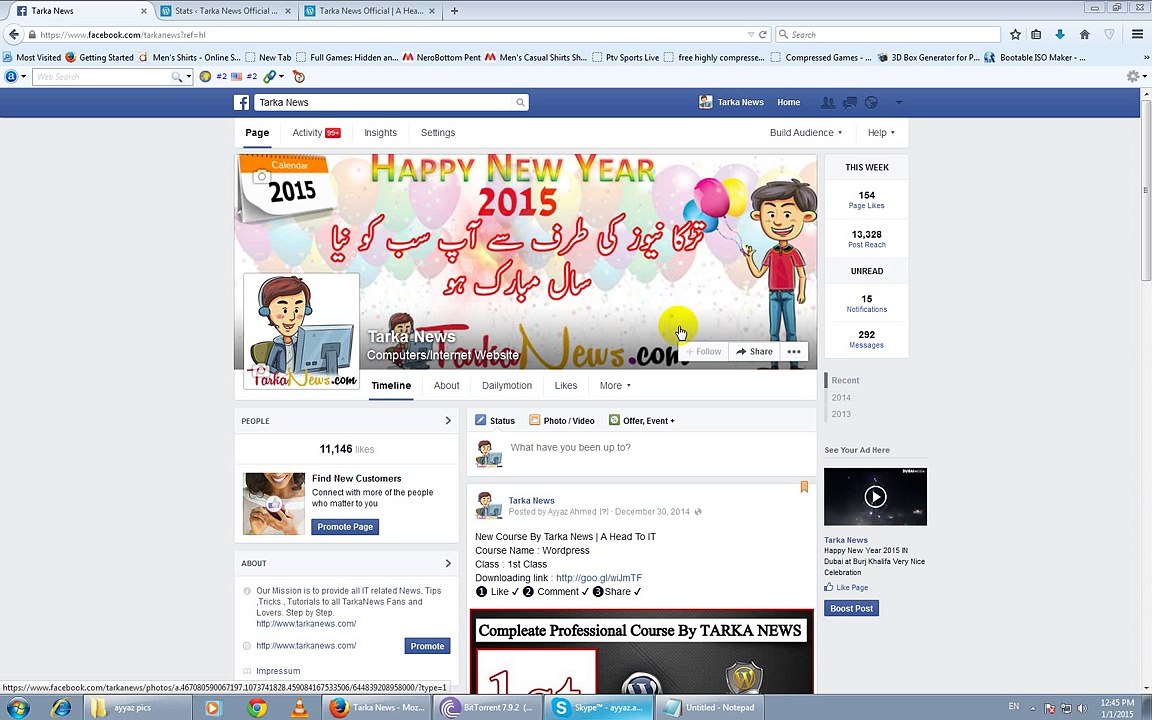
Task: Click the Share button on cover photo
Action: tap(755, 352)
